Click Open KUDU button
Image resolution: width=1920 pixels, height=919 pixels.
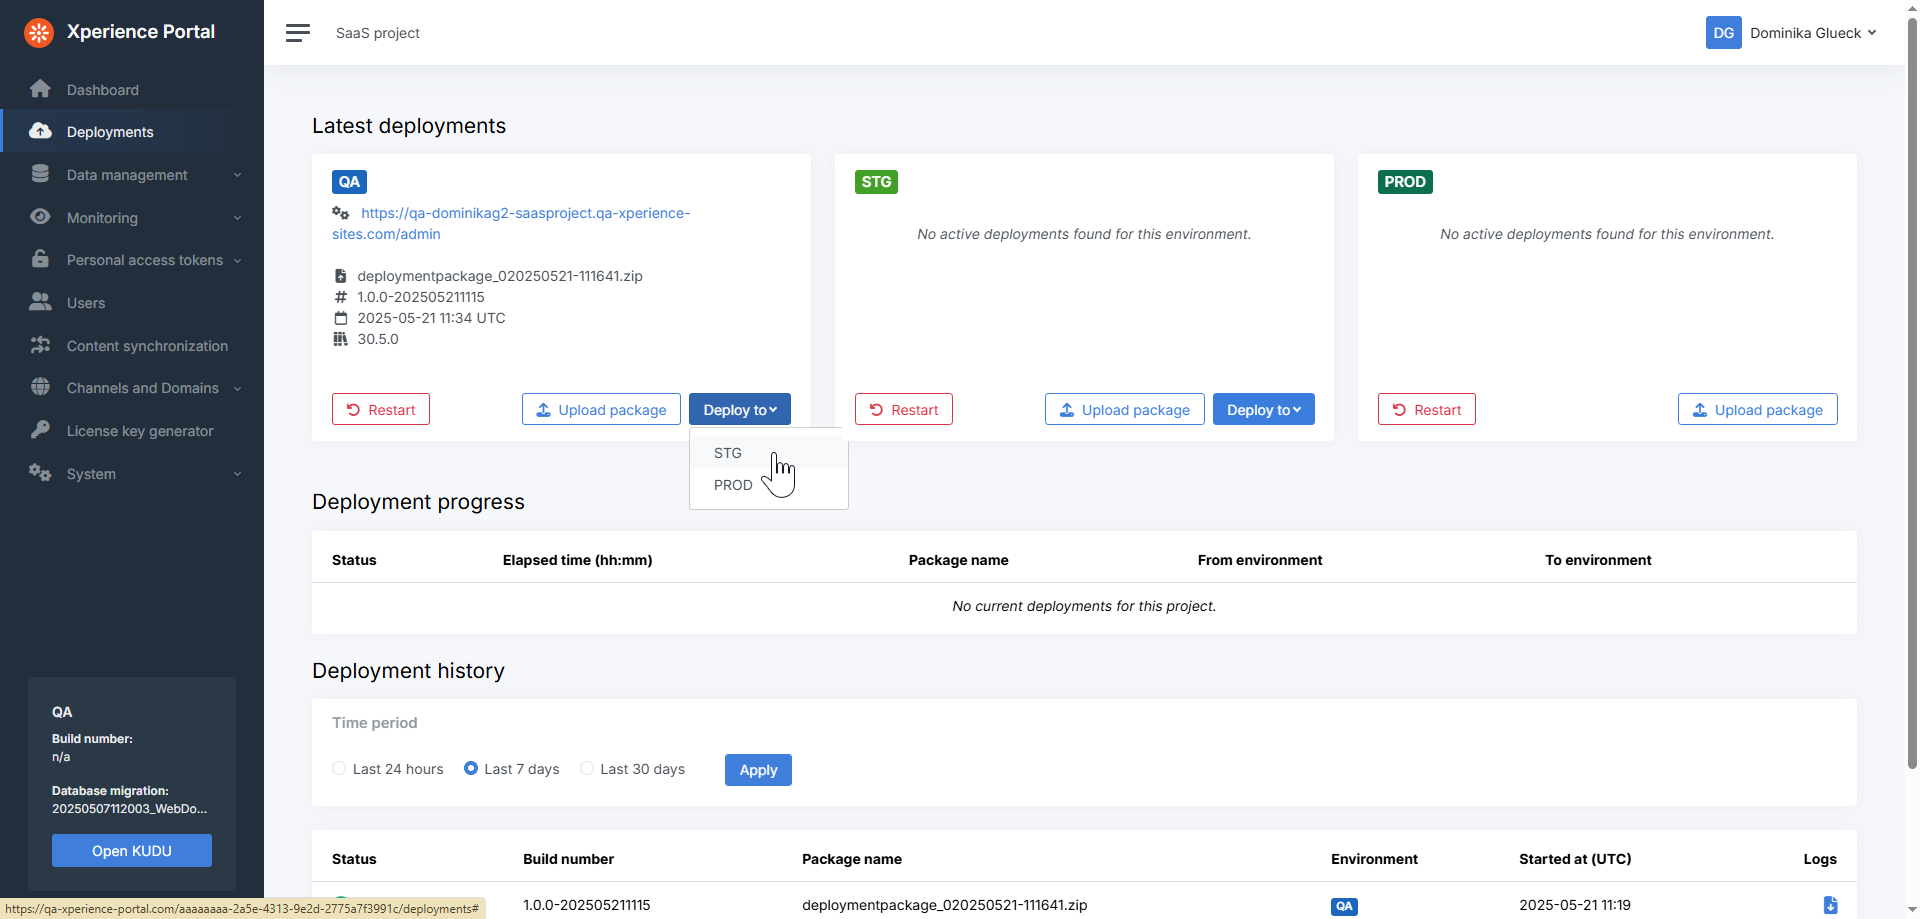click(132, 851)
